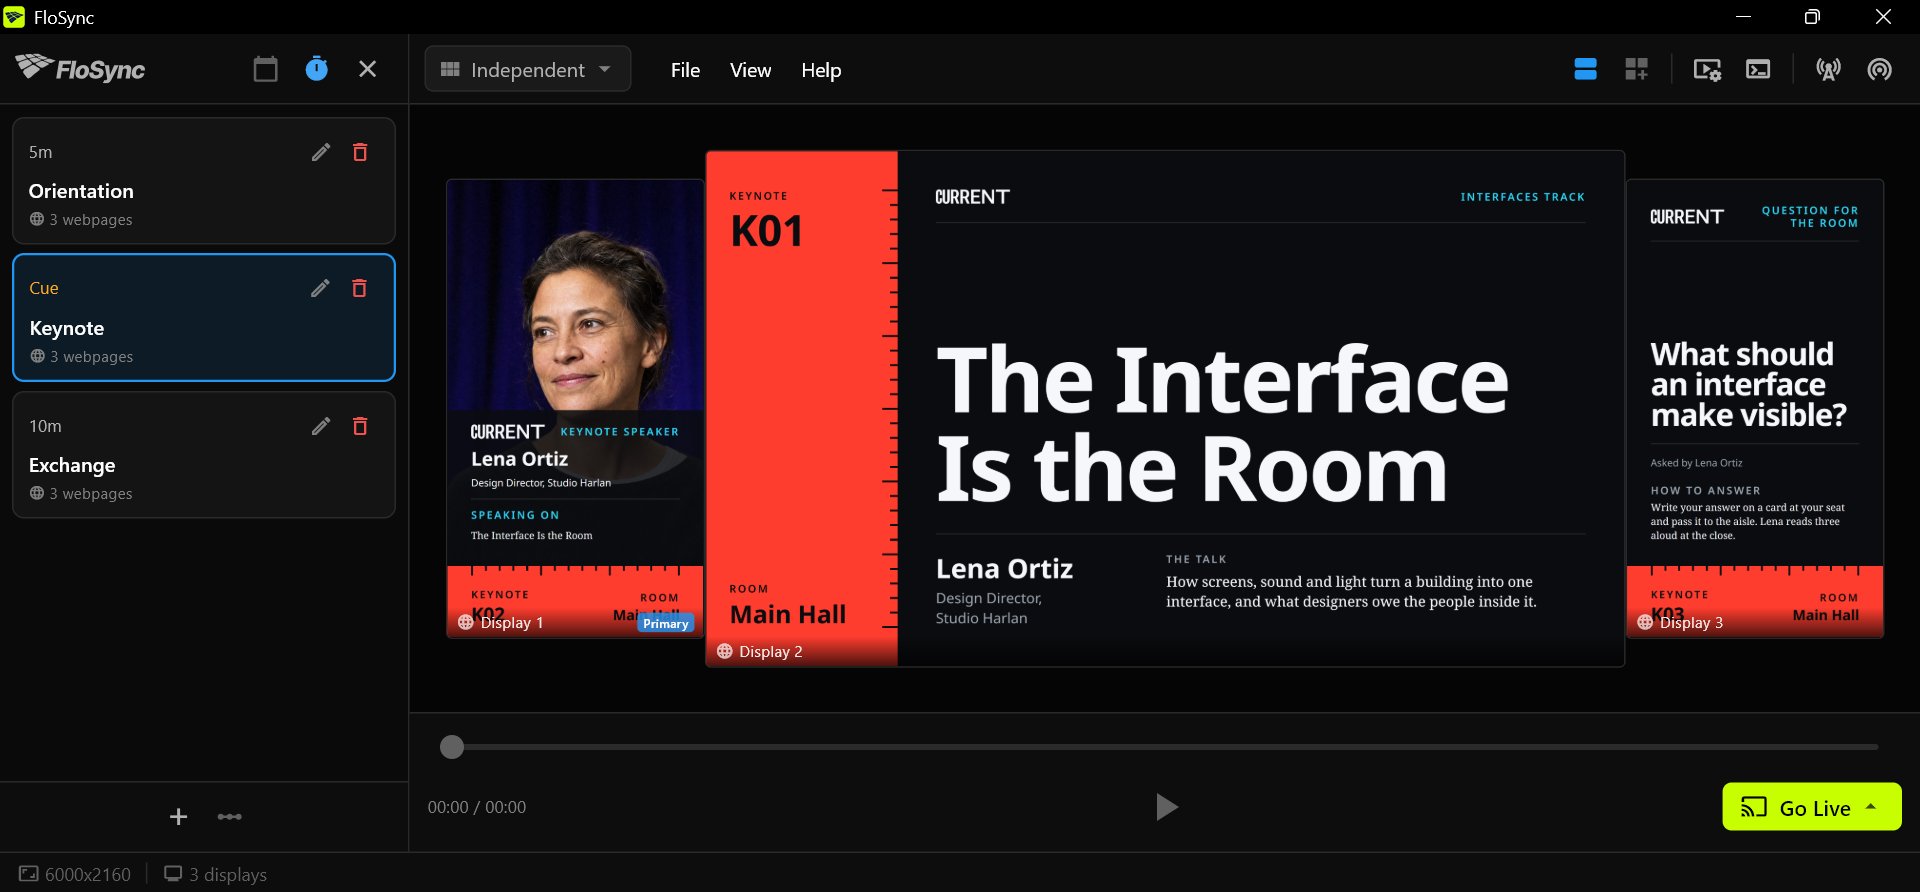
Task: Open the more options ellipsis below scenes
Action: click(229, 817)
